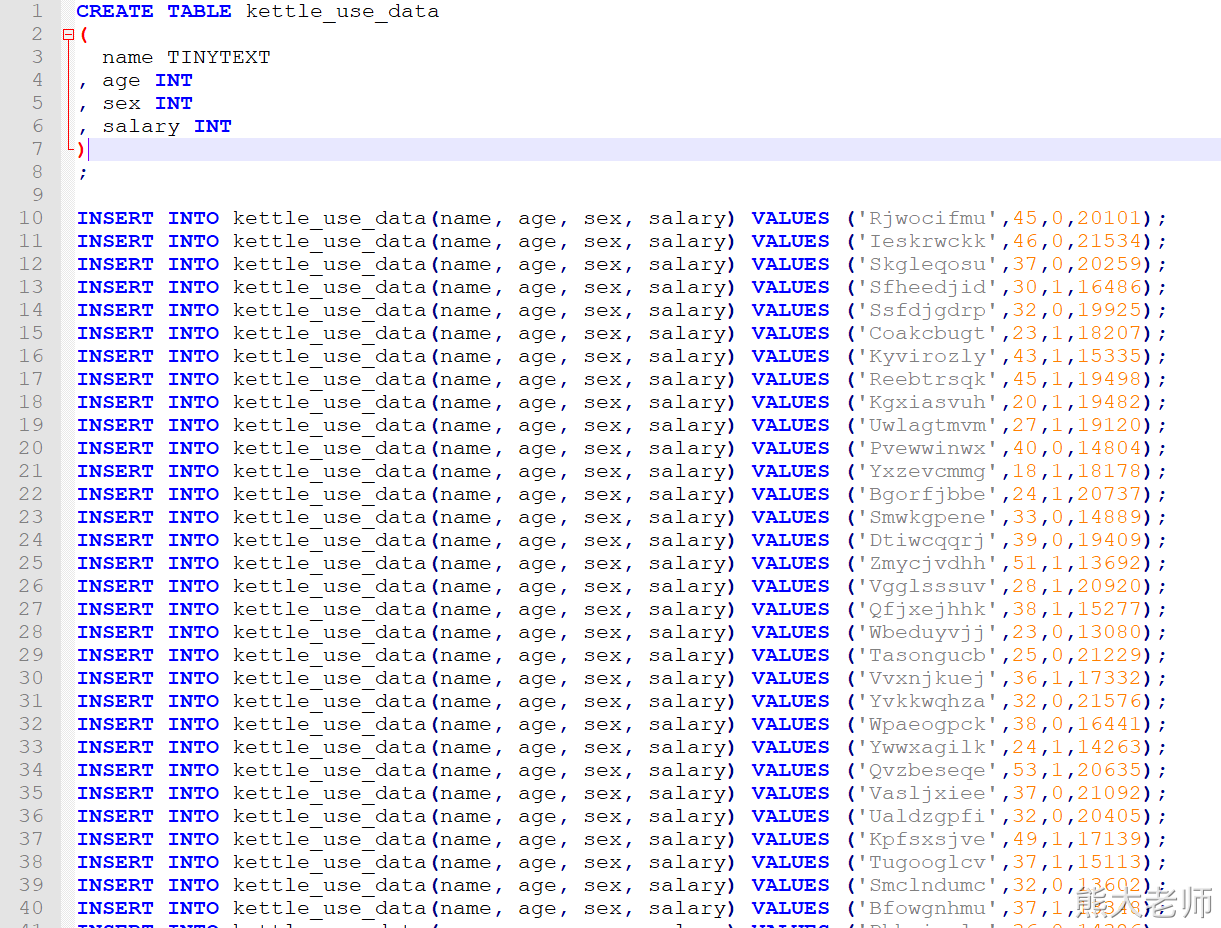The image size is (1221, 928).
Task: Click the name value 'Ieskrwckk'
Action: click(x=927, y=242)
